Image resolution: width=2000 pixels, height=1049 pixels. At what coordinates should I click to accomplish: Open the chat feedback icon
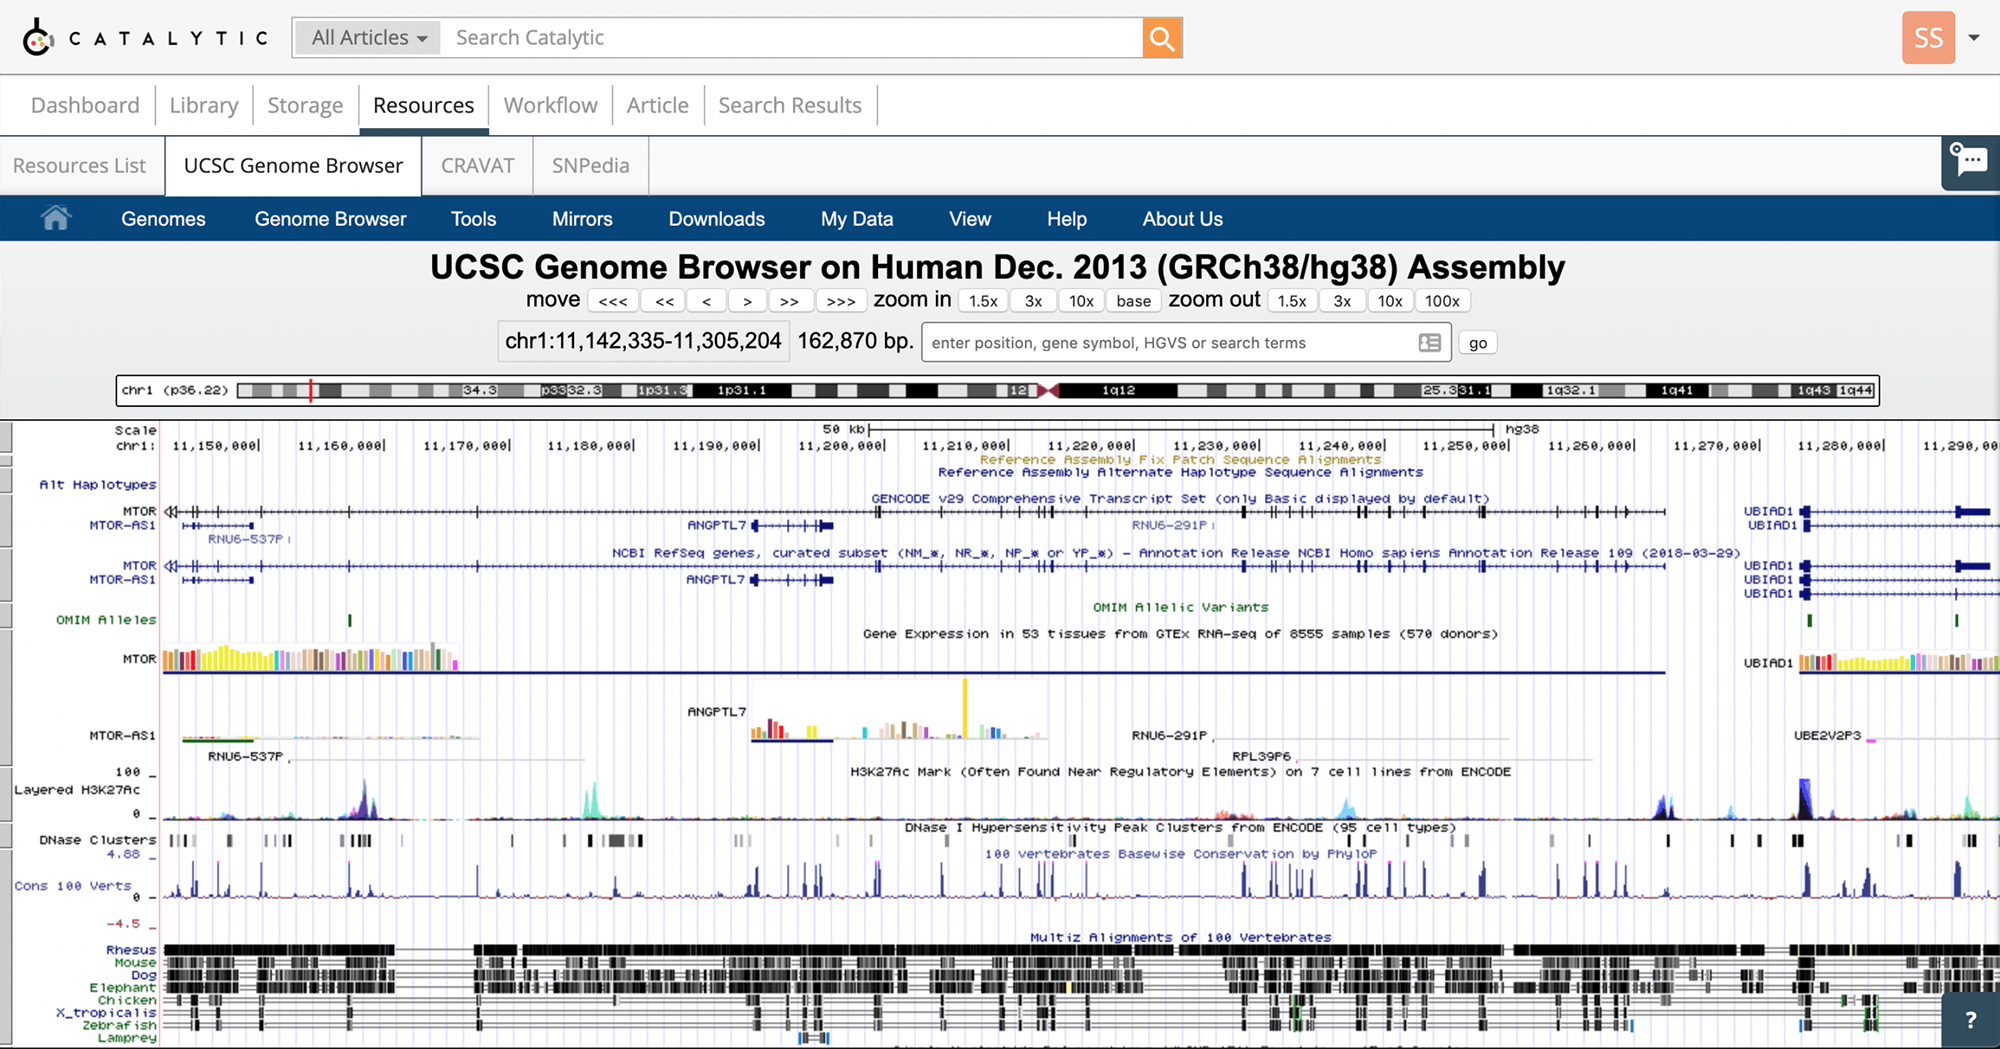pyautogui.click(x=1970, y=162)
